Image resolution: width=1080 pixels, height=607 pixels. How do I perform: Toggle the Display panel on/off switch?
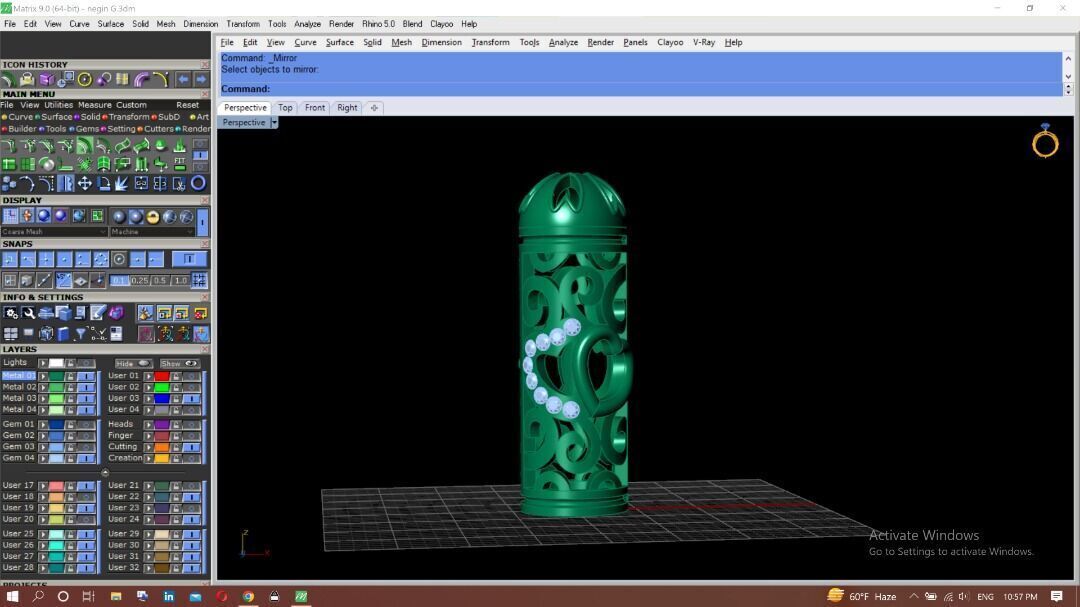click(202, 221)
